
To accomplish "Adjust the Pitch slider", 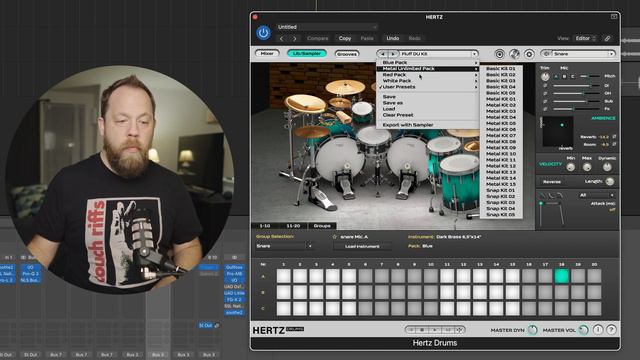I will pyautogui.click(x=590, y=76).
